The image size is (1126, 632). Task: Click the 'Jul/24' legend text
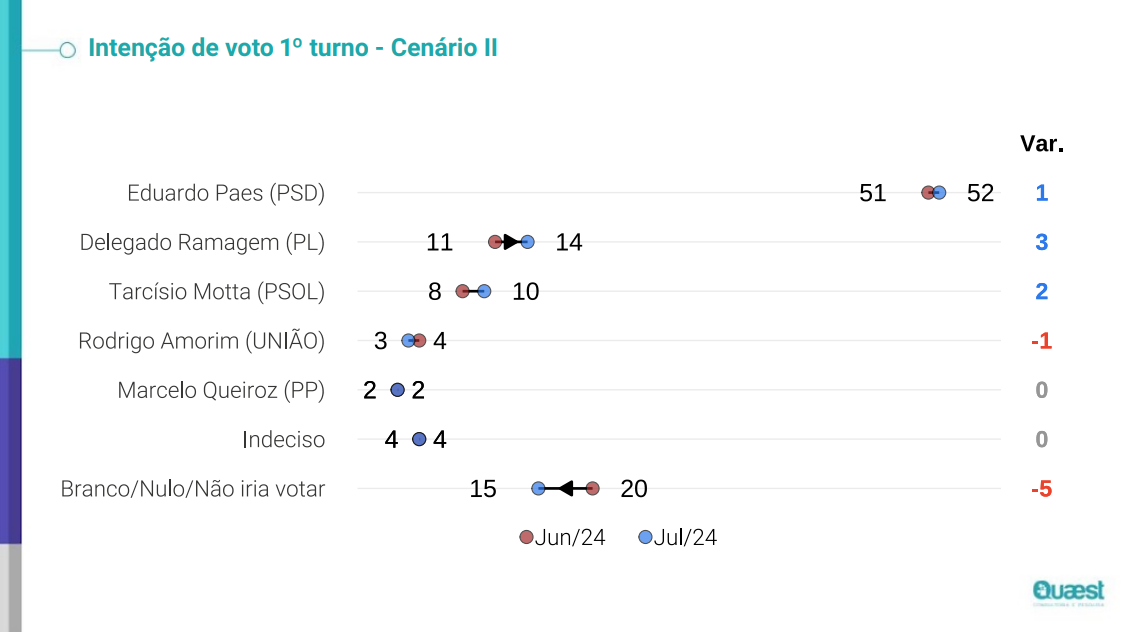click(685, 538)
